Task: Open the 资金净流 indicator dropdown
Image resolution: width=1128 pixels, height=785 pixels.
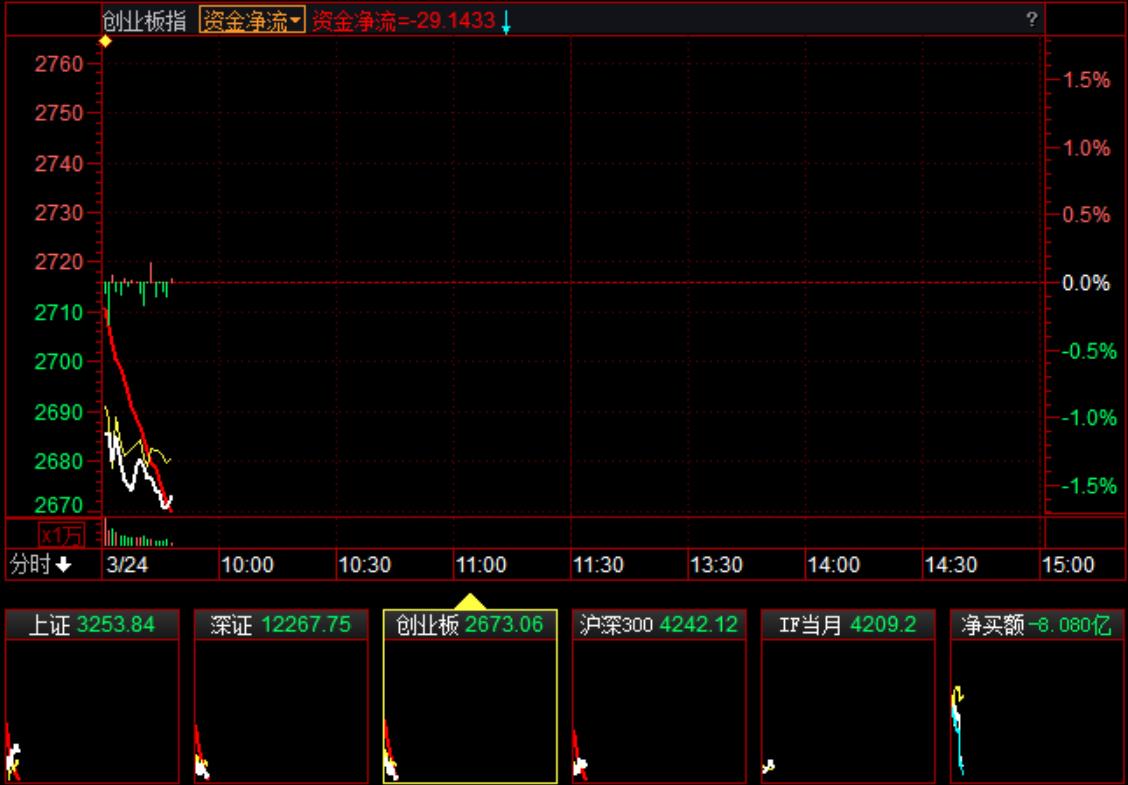Action: coord(252,21)
